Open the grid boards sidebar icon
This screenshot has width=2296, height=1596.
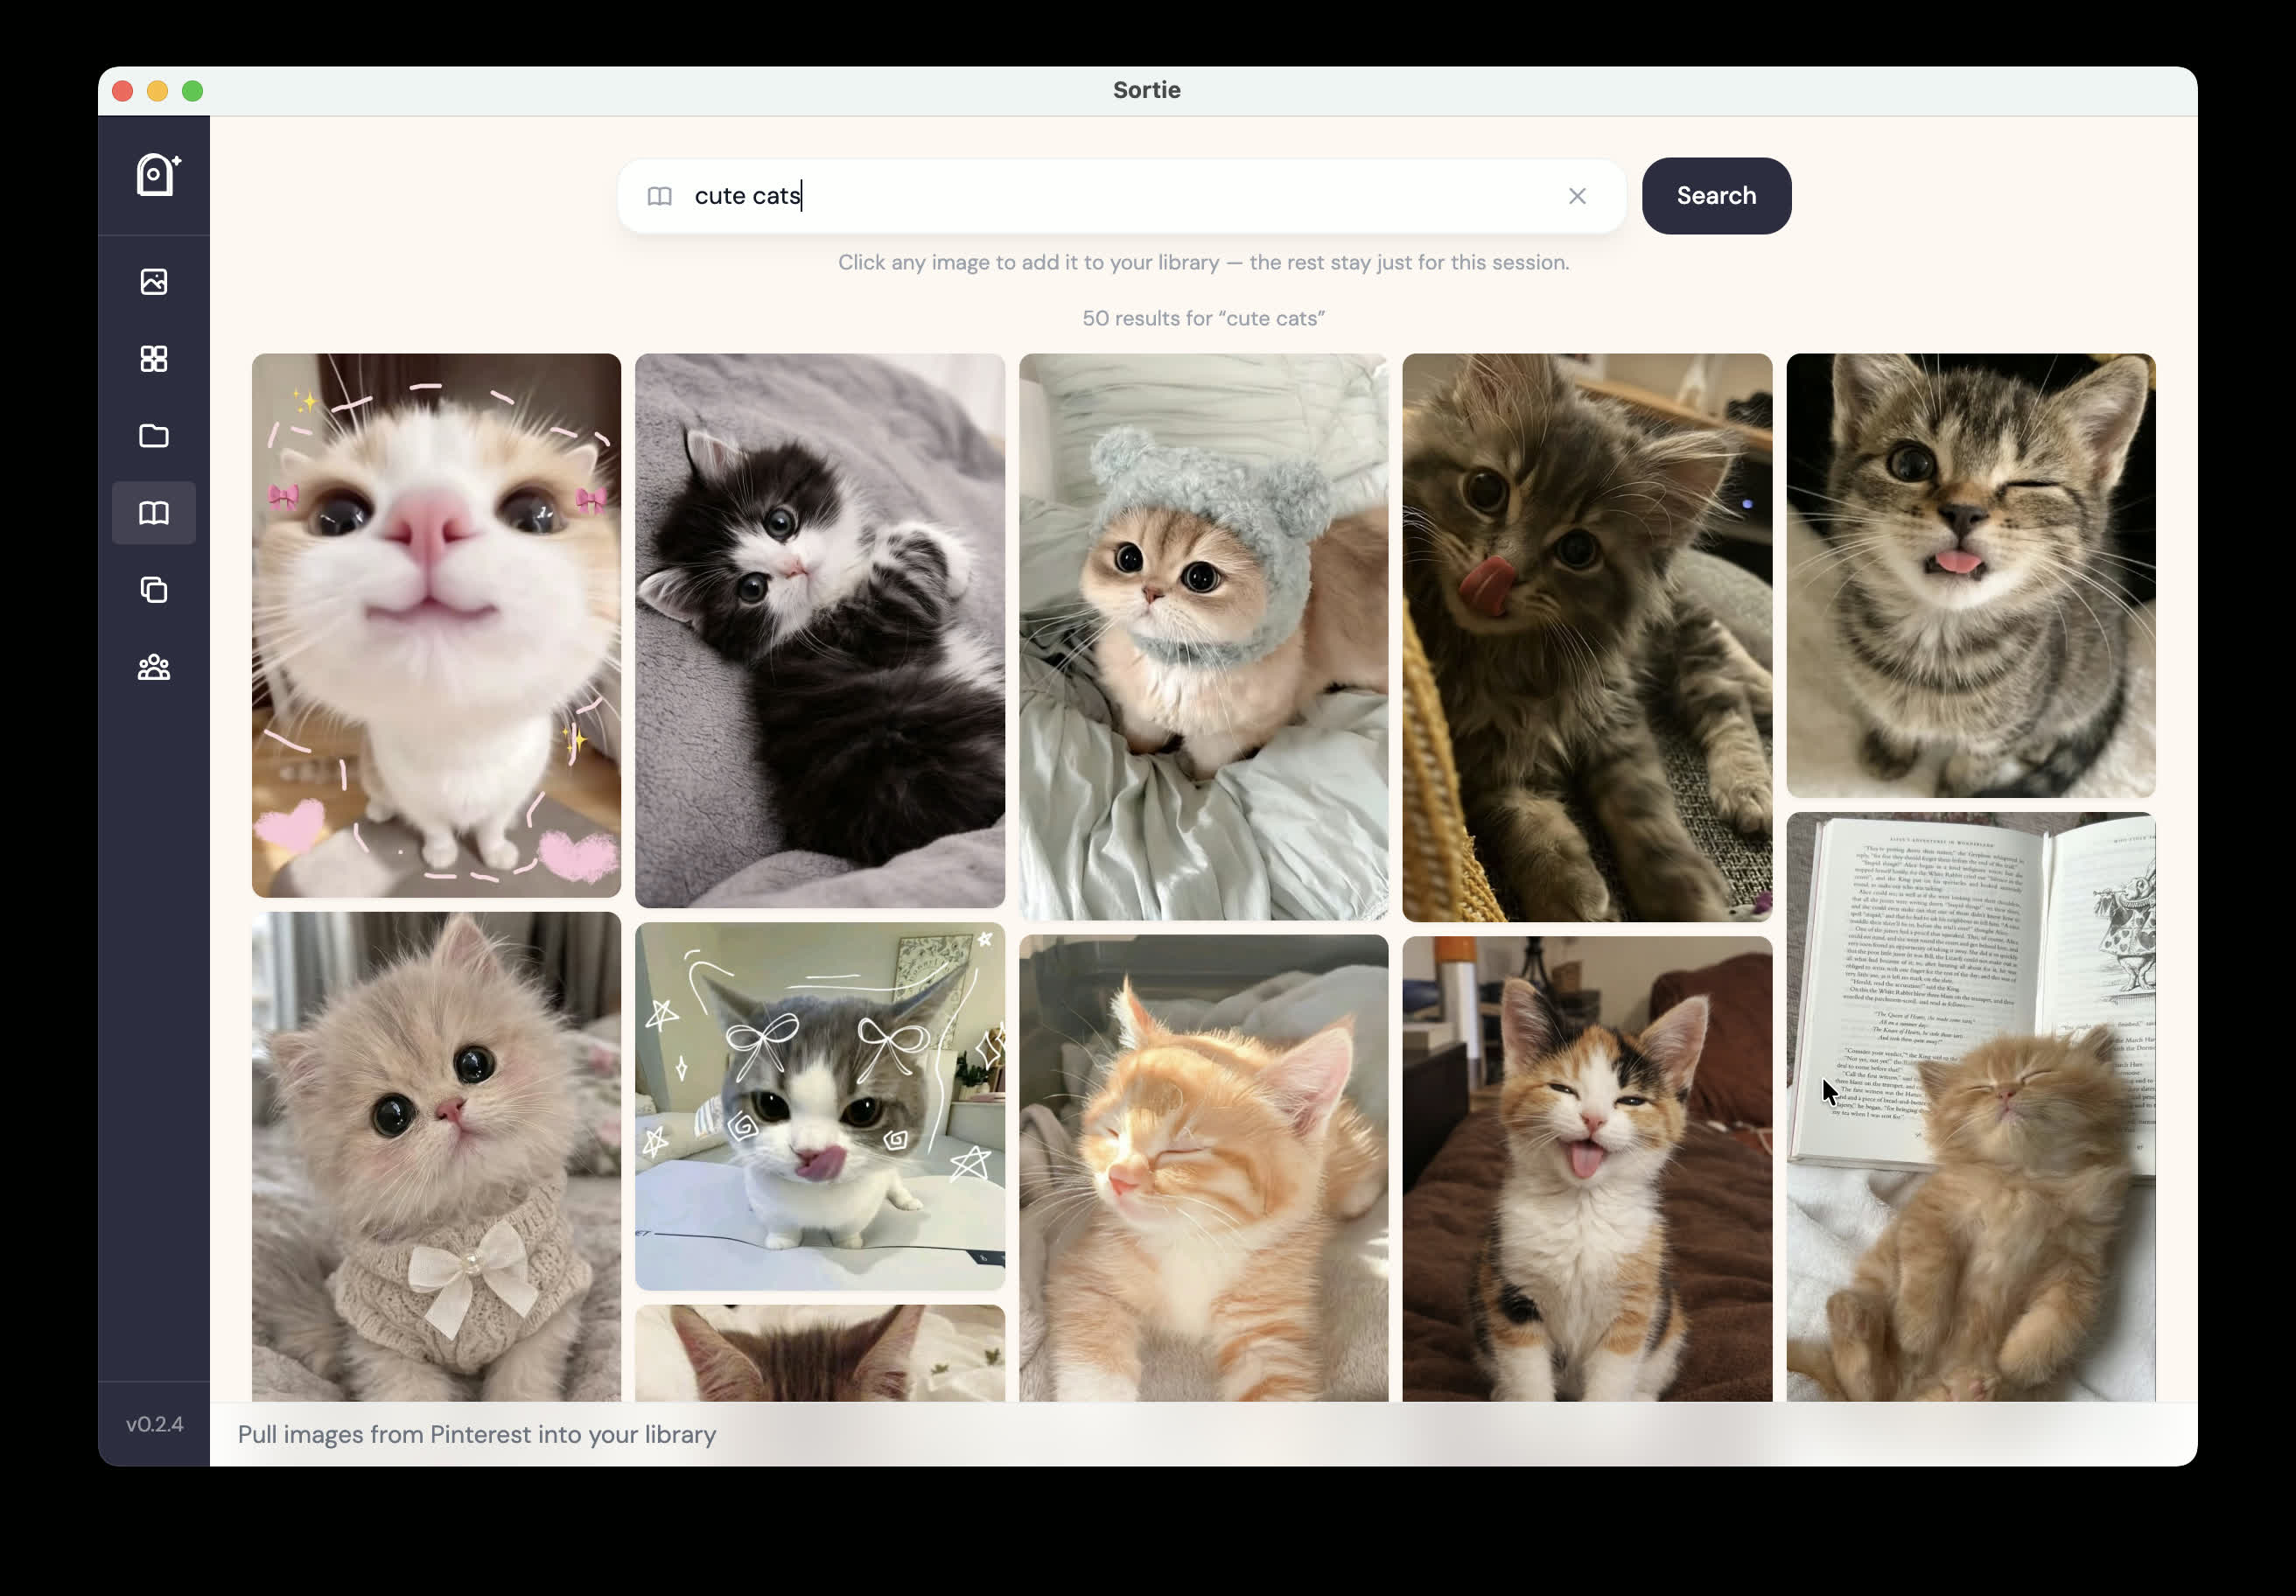(154, 359)
